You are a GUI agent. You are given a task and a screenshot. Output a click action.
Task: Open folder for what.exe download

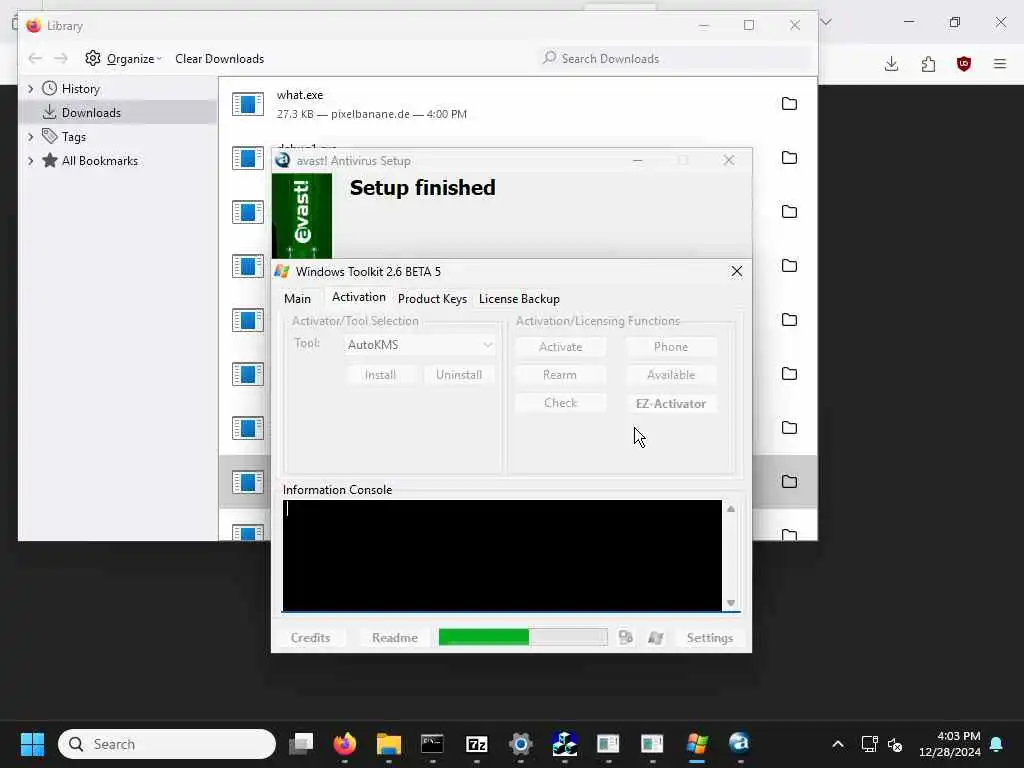click(x=789, y=104)
